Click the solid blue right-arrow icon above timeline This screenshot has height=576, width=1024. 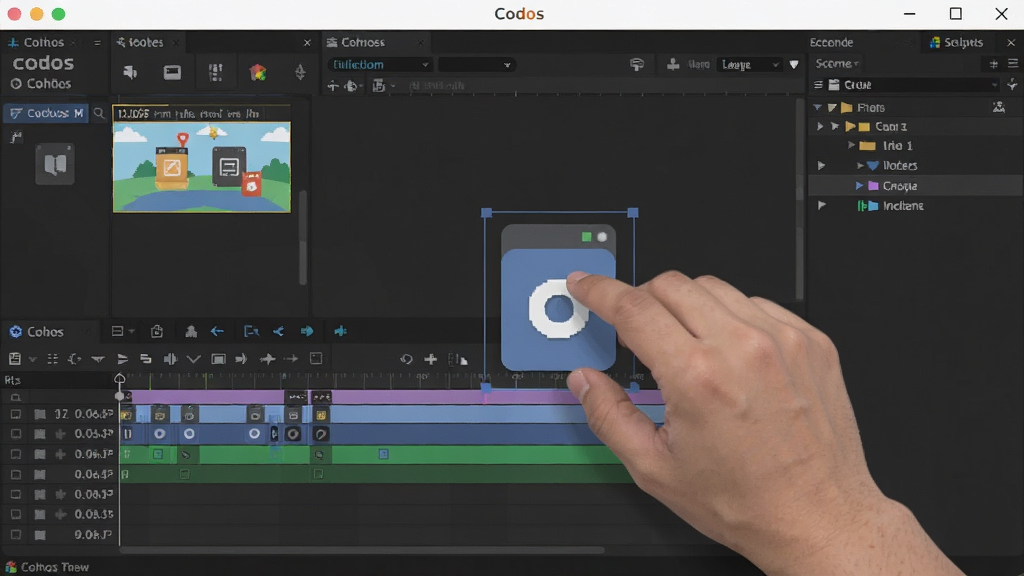pyautogui.click(x=307, y=331)
